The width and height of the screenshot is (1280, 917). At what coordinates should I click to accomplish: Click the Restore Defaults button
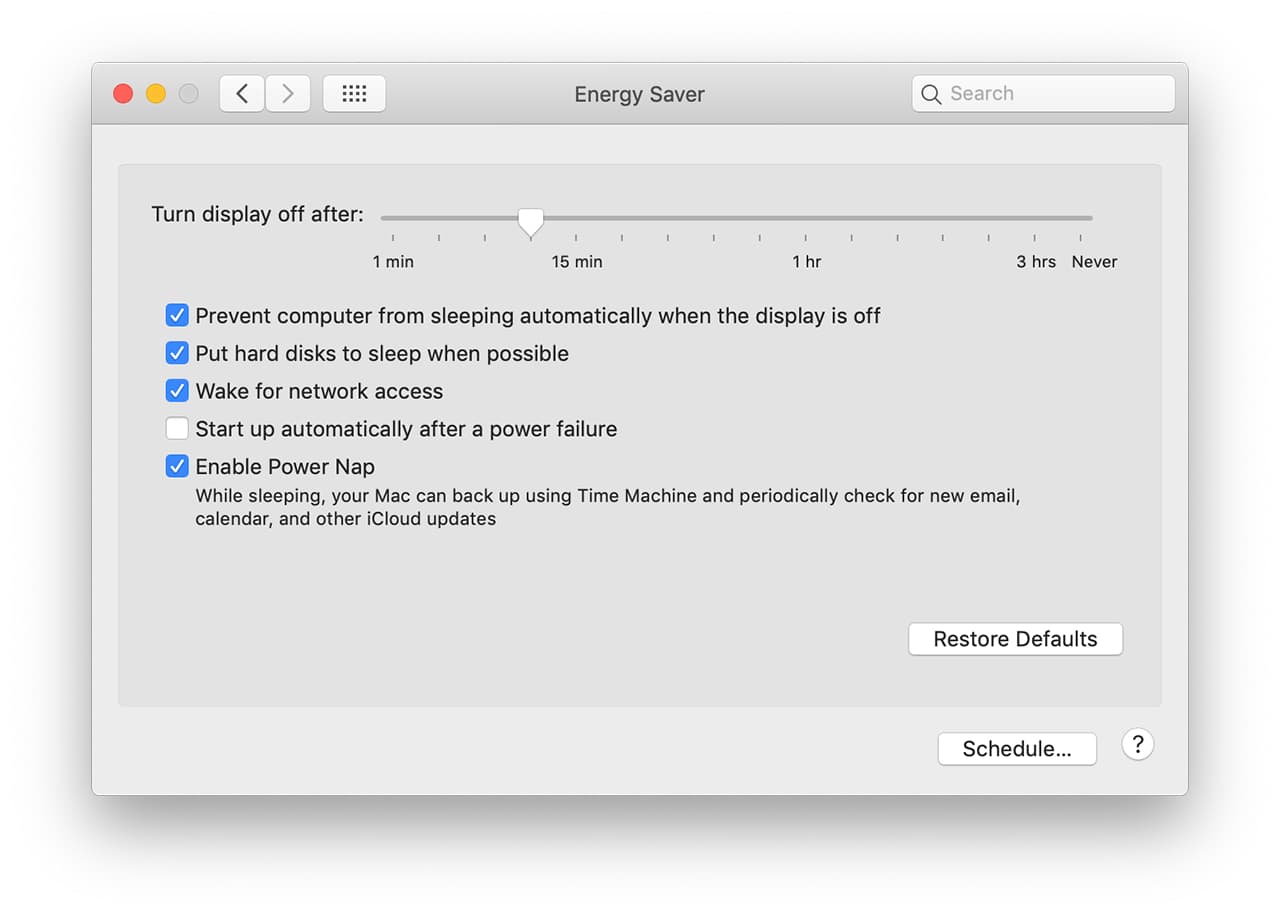[1015, 639]
